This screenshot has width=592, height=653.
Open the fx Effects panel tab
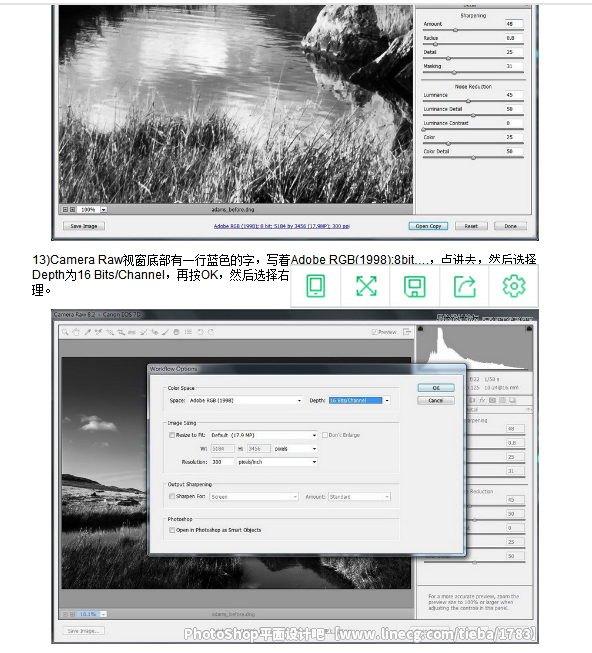(482, 400)
